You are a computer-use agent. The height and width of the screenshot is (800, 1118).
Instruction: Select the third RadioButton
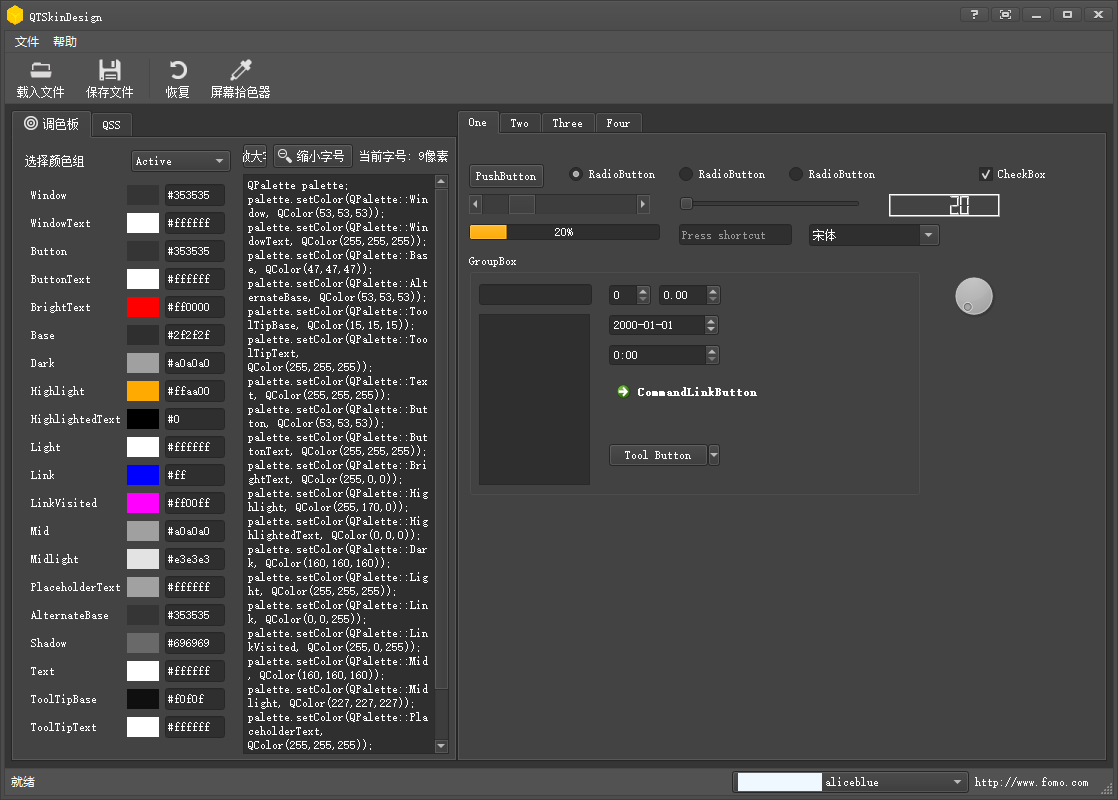point(796,173)
